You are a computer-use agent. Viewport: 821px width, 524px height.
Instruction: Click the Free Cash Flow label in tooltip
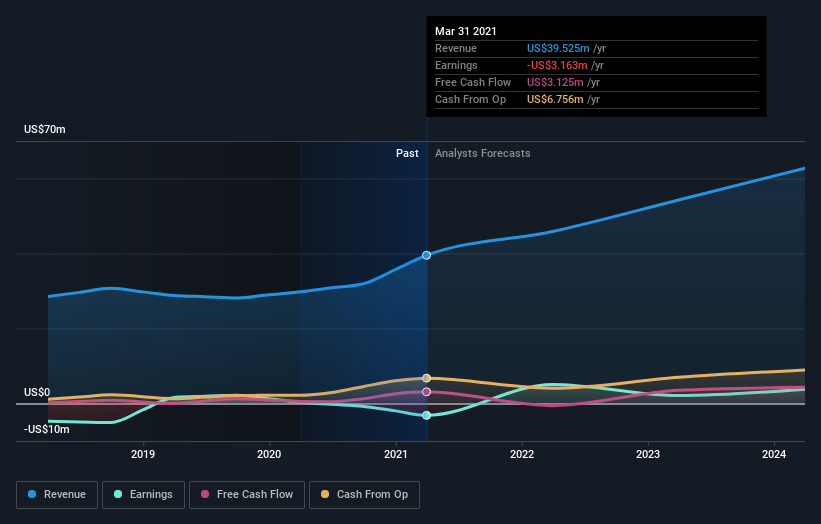(x=473, y=82)
